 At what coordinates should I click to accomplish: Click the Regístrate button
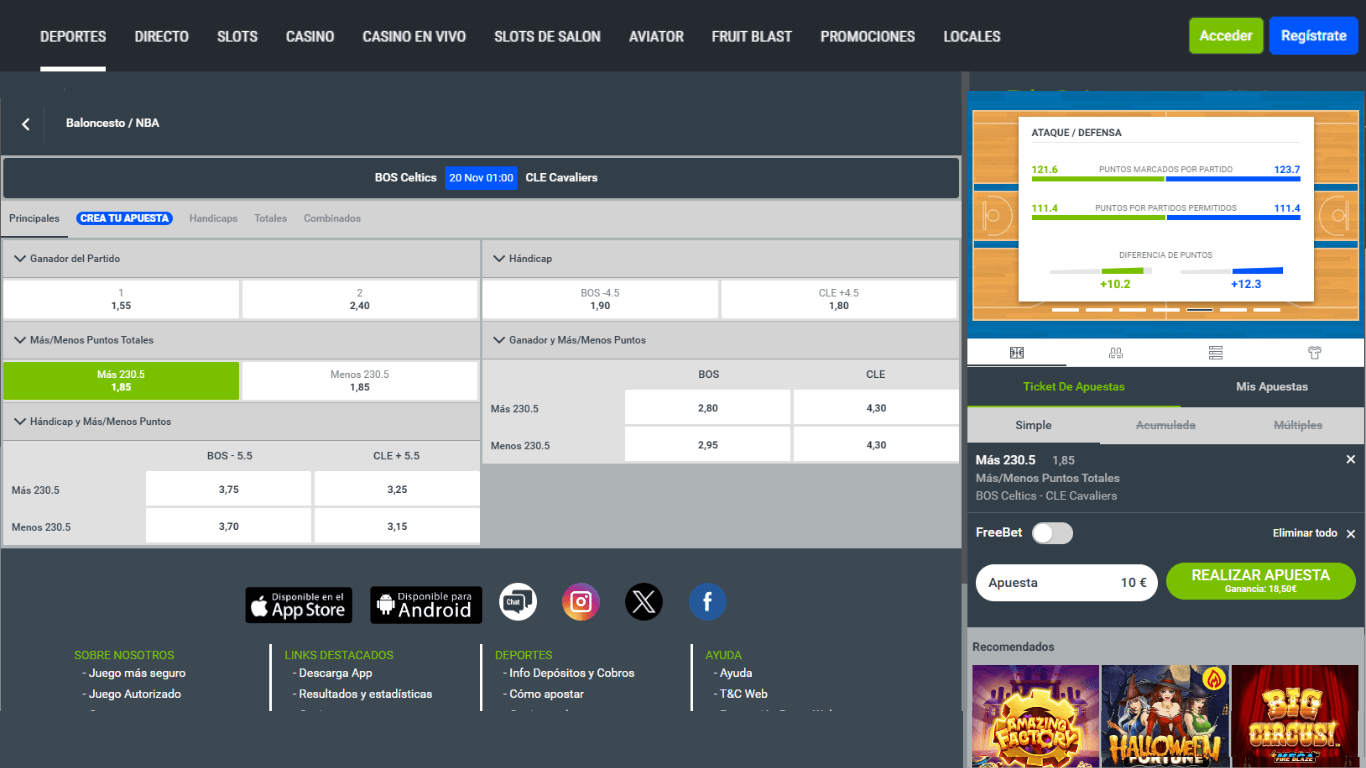1314,36
